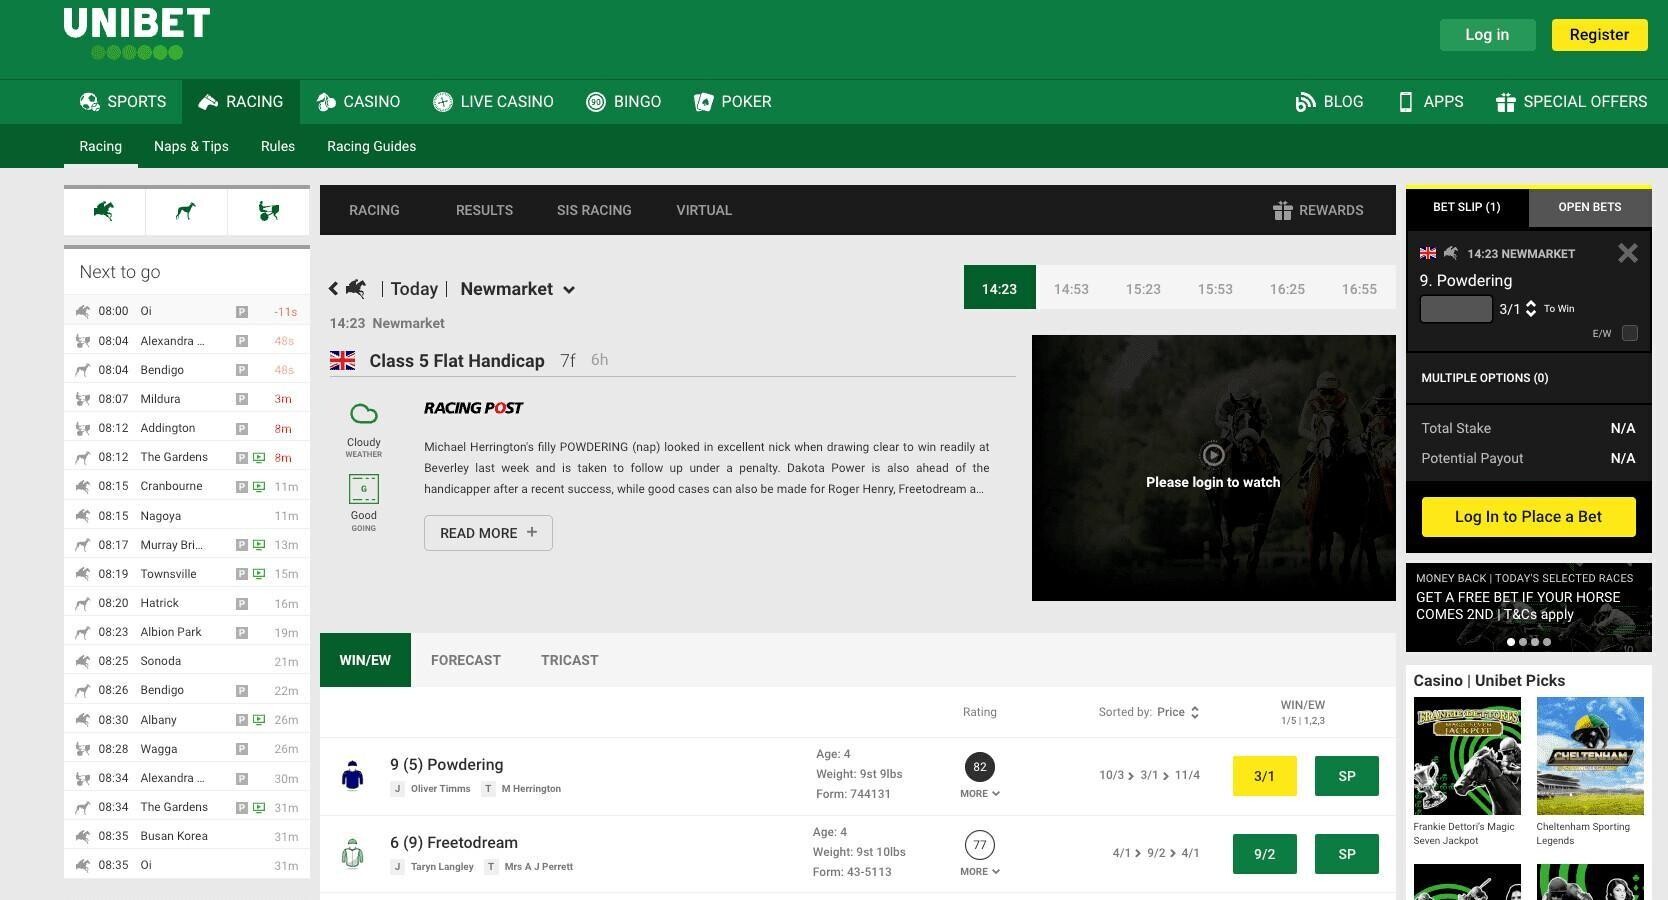Image resolution: width=1668 pixels, height=900 pixels.
Task: Select the Win/EW tab
Action: click(365, 660)
